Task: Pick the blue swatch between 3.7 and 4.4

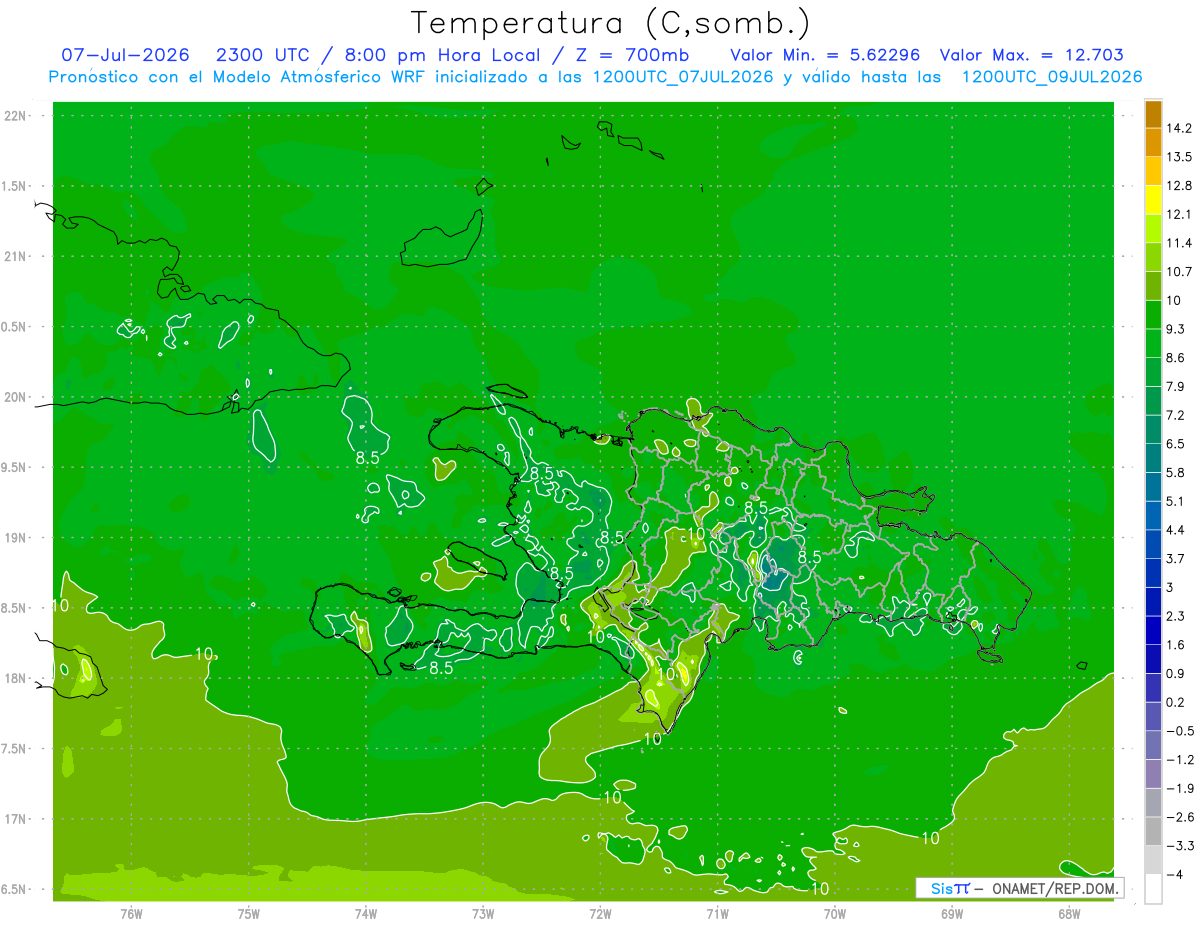Action: pyautogui.click(x=1153, y=545)
